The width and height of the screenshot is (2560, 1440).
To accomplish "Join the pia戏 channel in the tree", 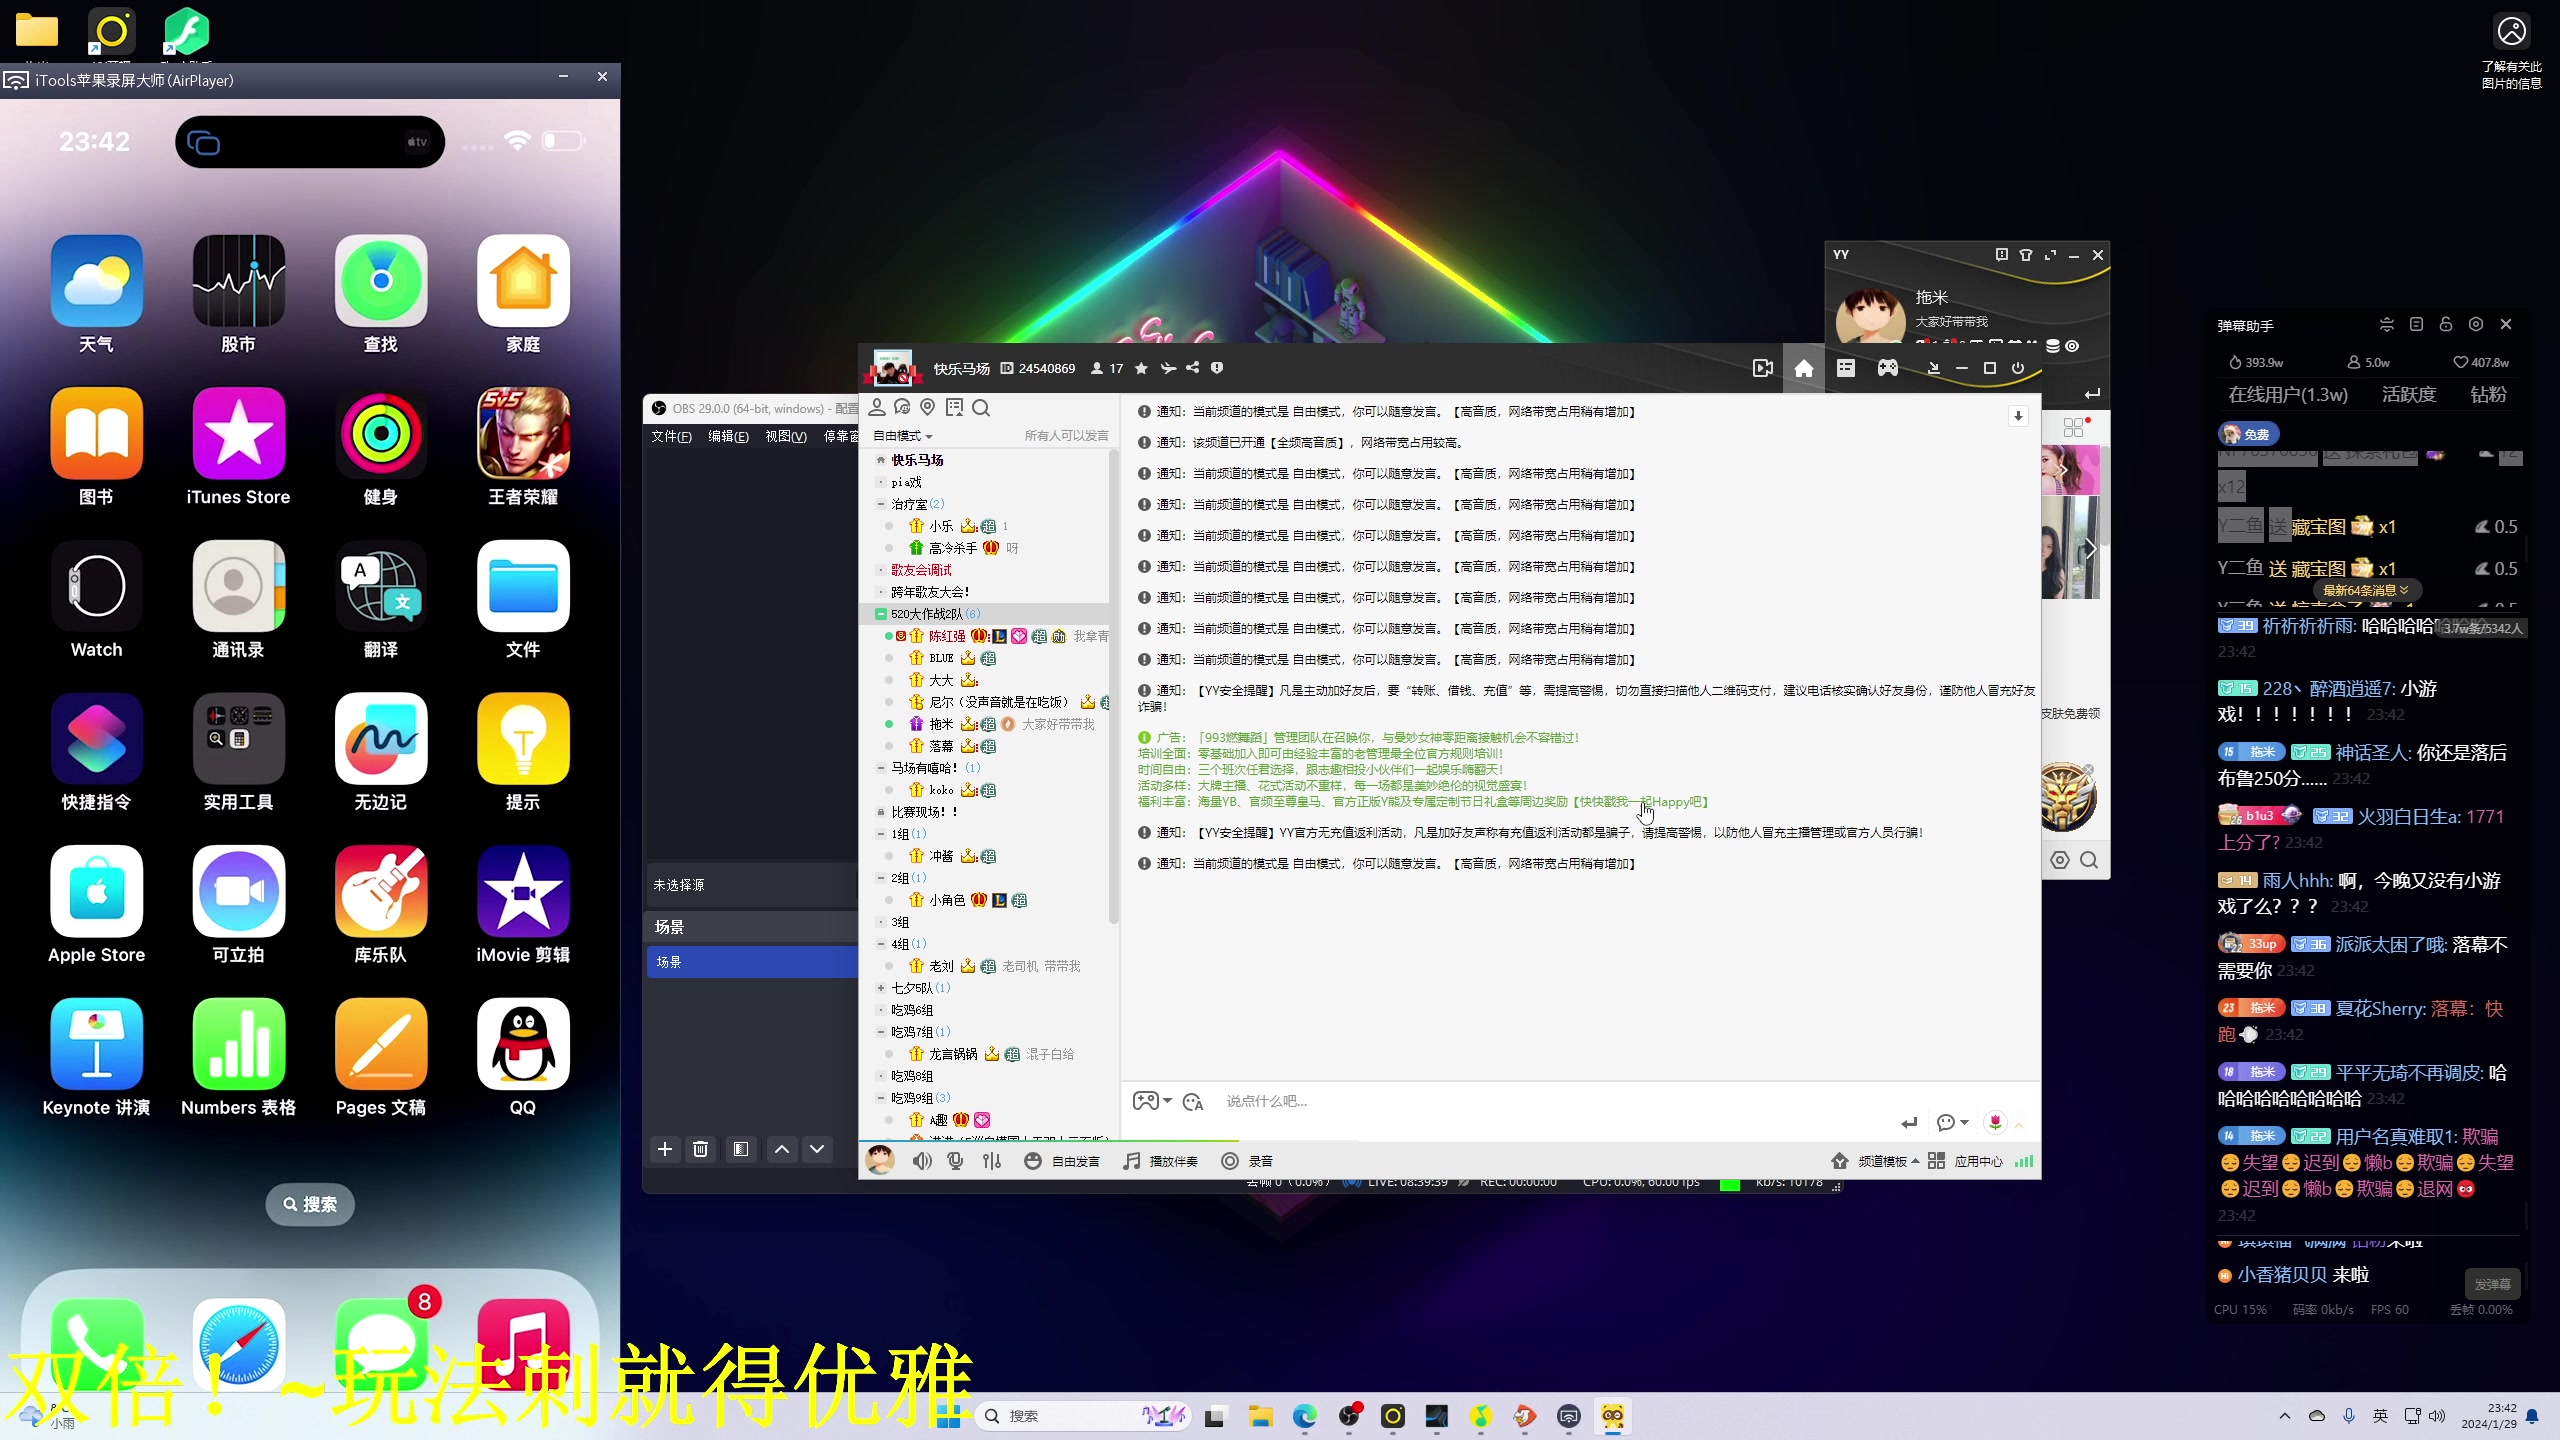I will coord(906,482).
